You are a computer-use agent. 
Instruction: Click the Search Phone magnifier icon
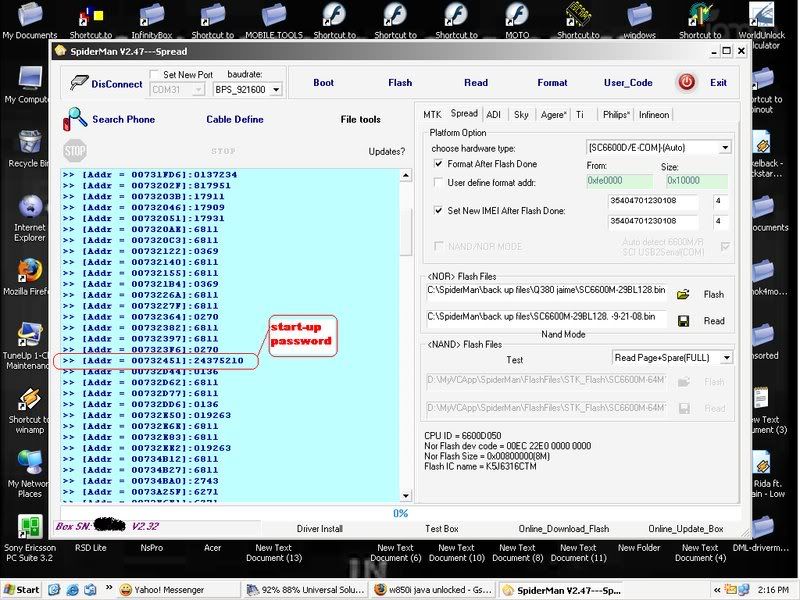[75, 119]
